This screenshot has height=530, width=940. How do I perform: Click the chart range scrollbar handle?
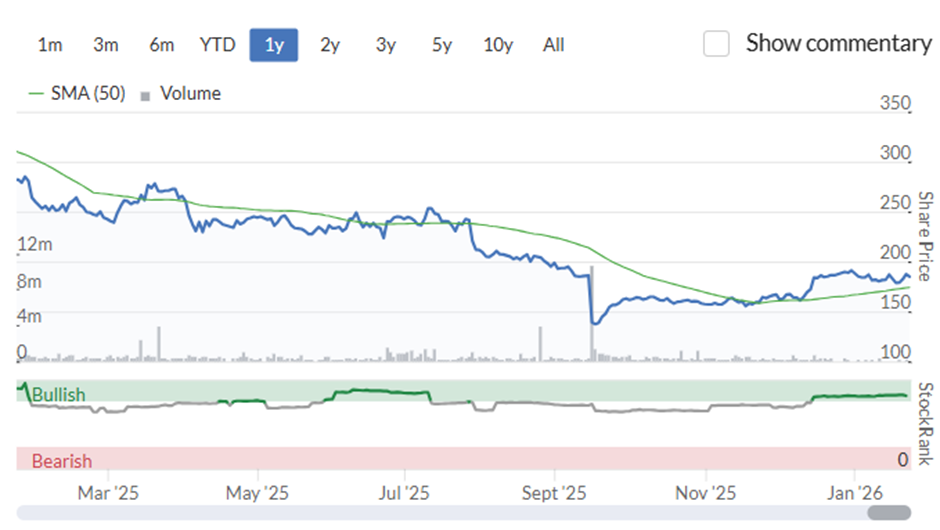(x=889, y=513)
